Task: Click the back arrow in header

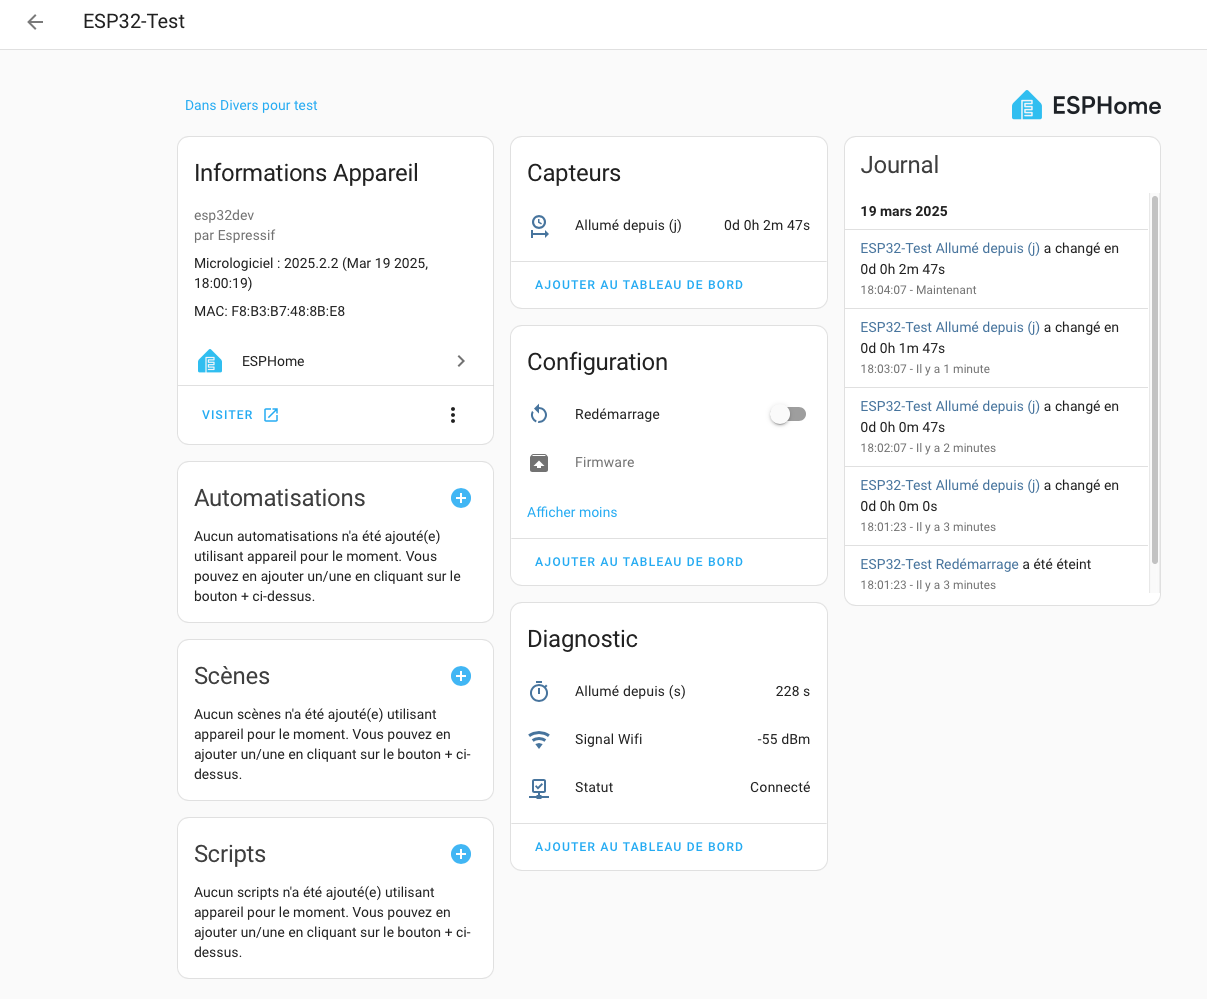Action: (36, 22)
